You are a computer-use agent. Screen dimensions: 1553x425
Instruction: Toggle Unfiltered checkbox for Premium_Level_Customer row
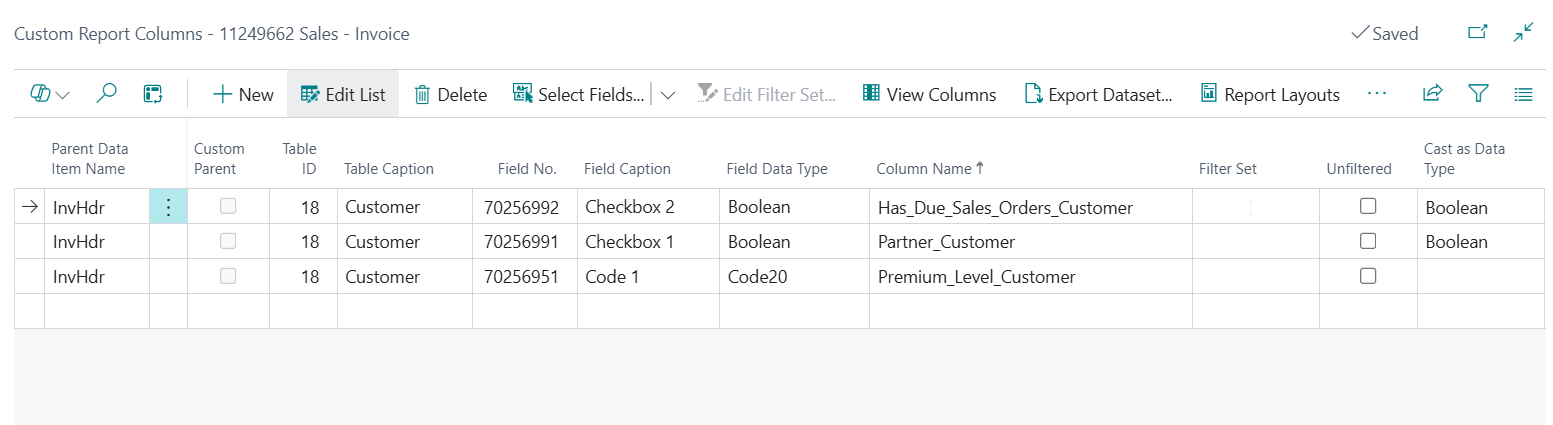pos(1368,276)
